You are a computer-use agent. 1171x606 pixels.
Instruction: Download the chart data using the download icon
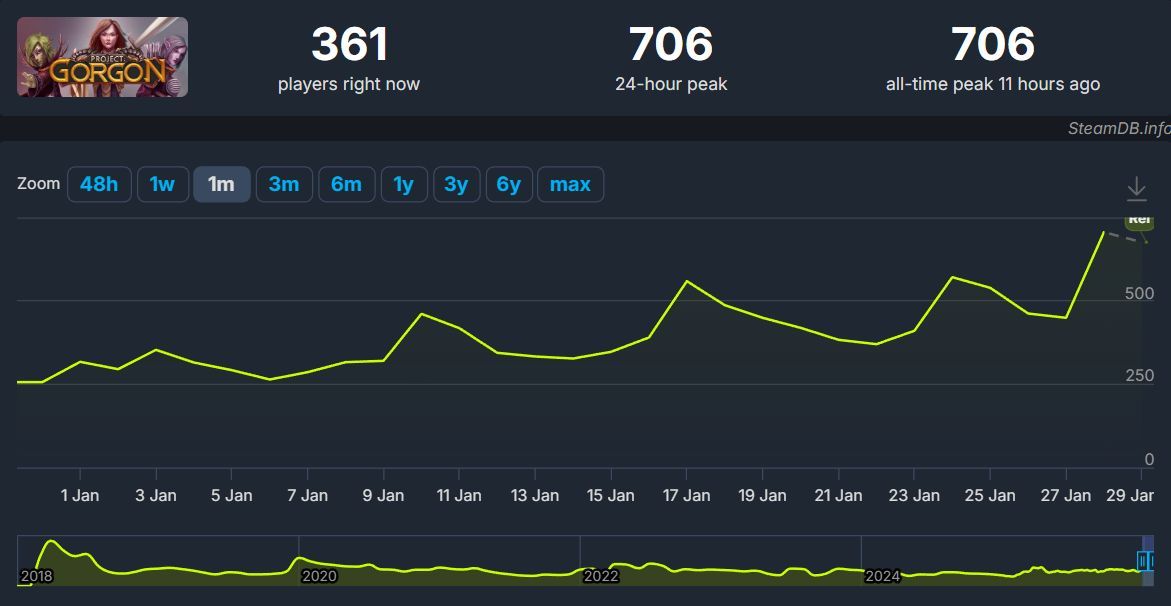[x=1135, y=188]
